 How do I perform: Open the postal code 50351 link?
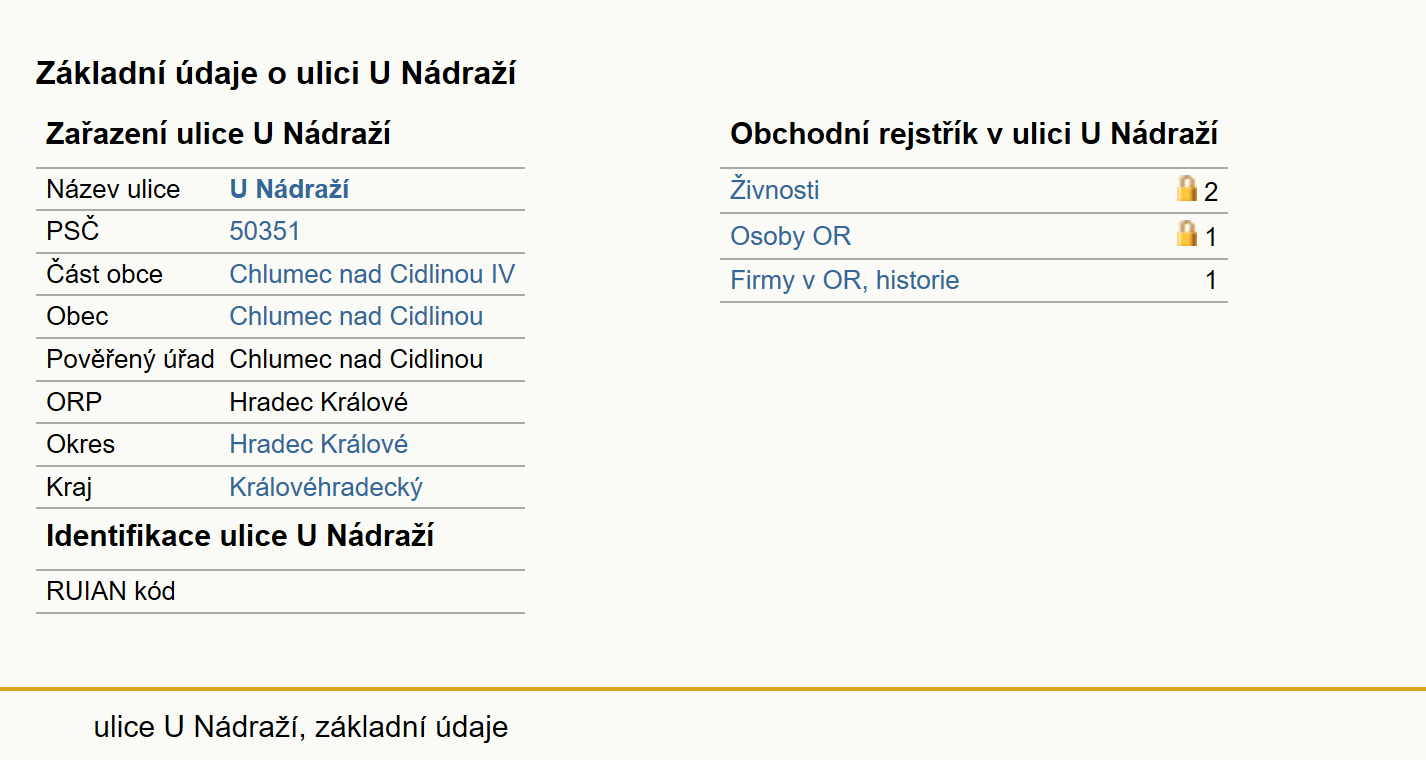264,231
